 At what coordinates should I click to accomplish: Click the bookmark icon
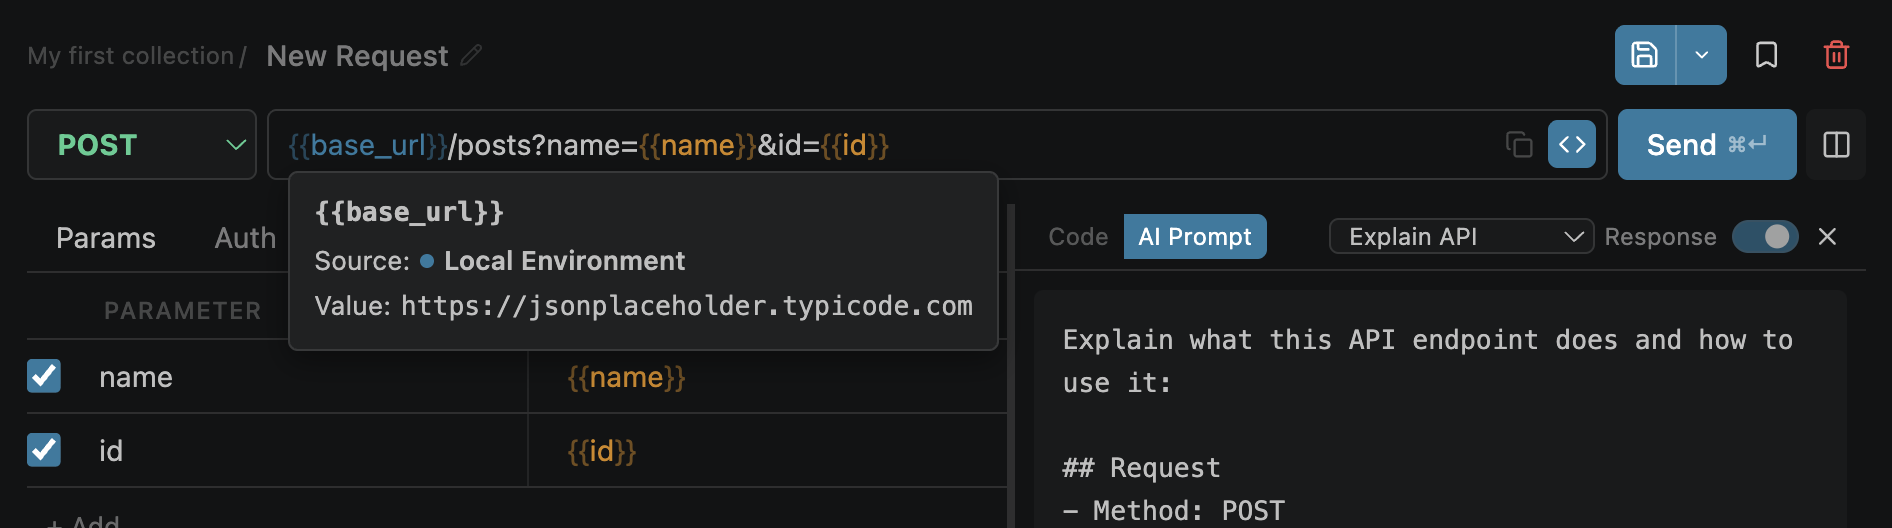pos(1767,55)
